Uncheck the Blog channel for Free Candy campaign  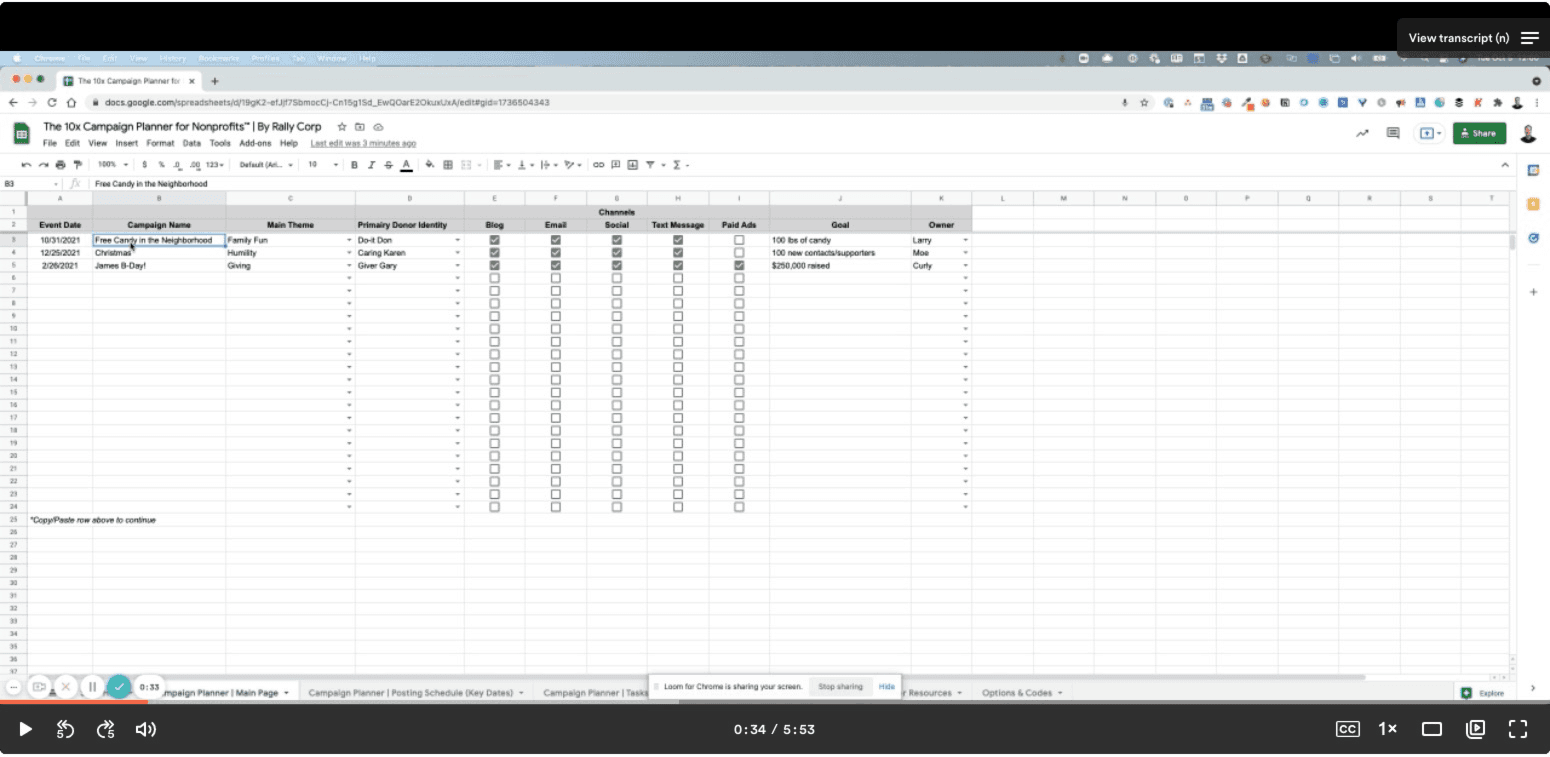pyautogui.click(x=494, y=239)
